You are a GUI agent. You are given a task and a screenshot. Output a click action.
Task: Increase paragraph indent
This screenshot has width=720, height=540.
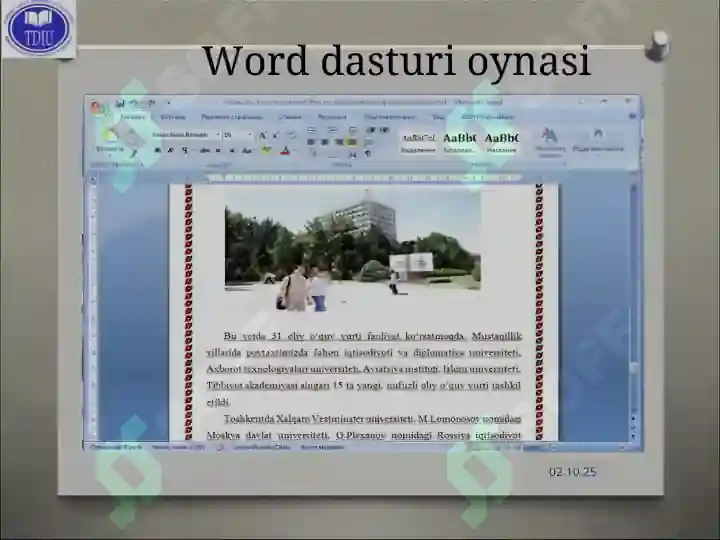click(384, 130)
